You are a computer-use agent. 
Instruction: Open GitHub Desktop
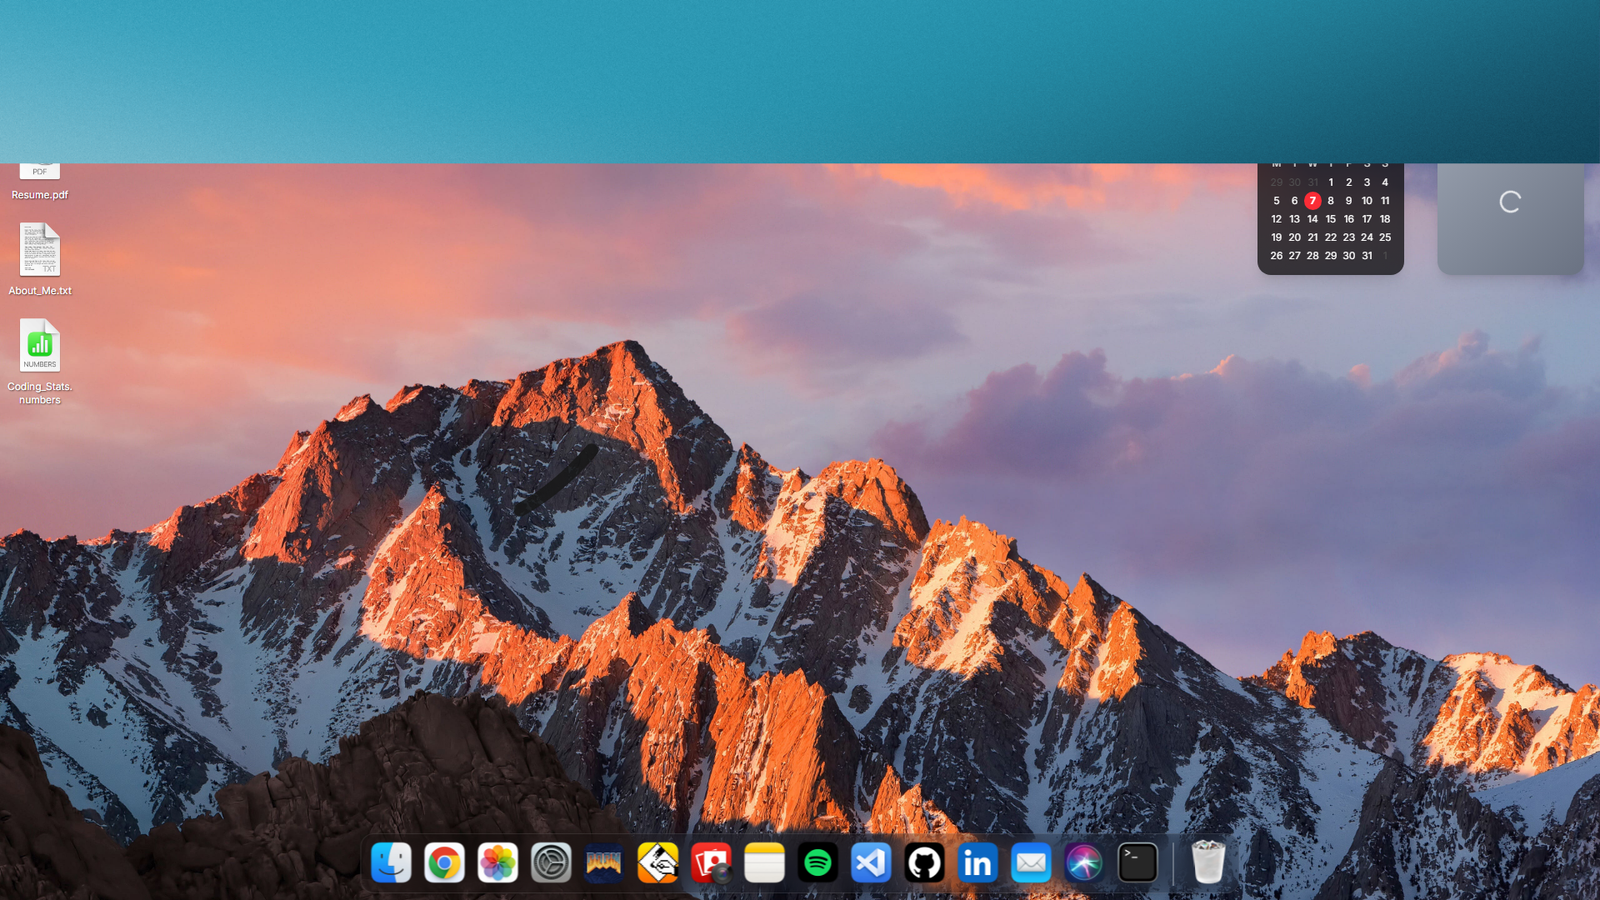click(x=924, y=862)
